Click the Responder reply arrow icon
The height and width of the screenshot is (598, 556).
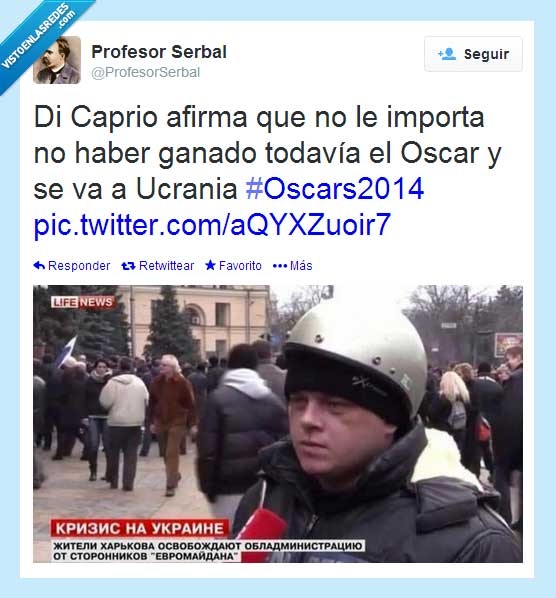coord(39,265)
